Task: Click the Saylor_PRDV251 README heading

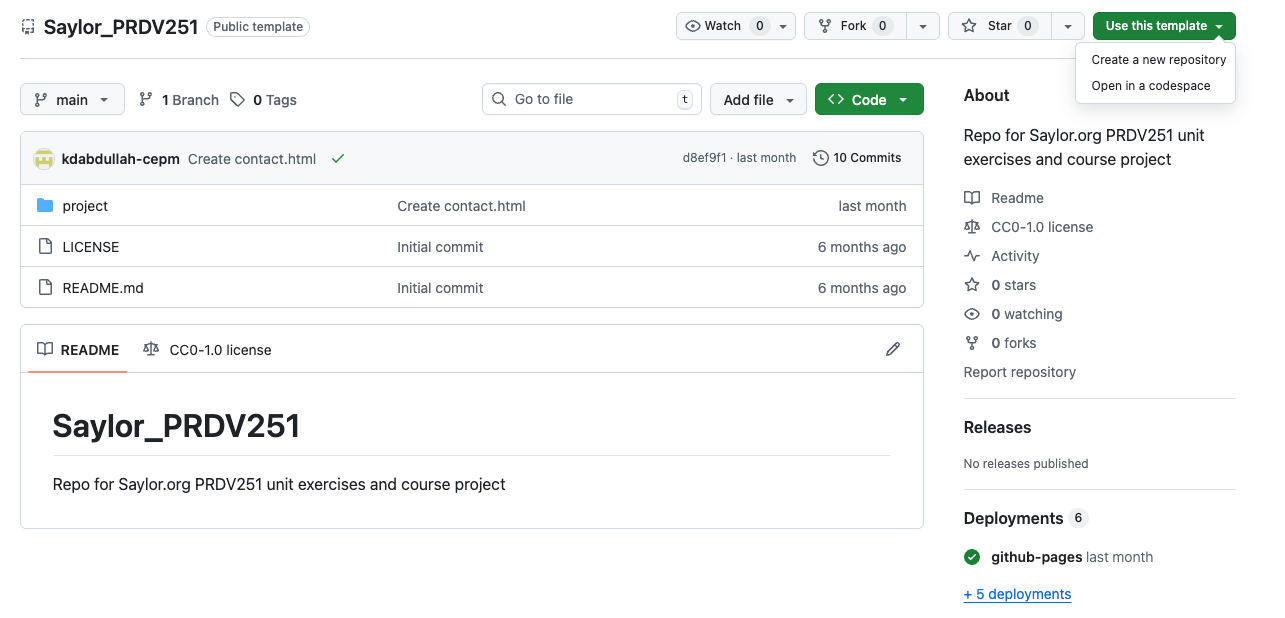Action: pos(176,426)
